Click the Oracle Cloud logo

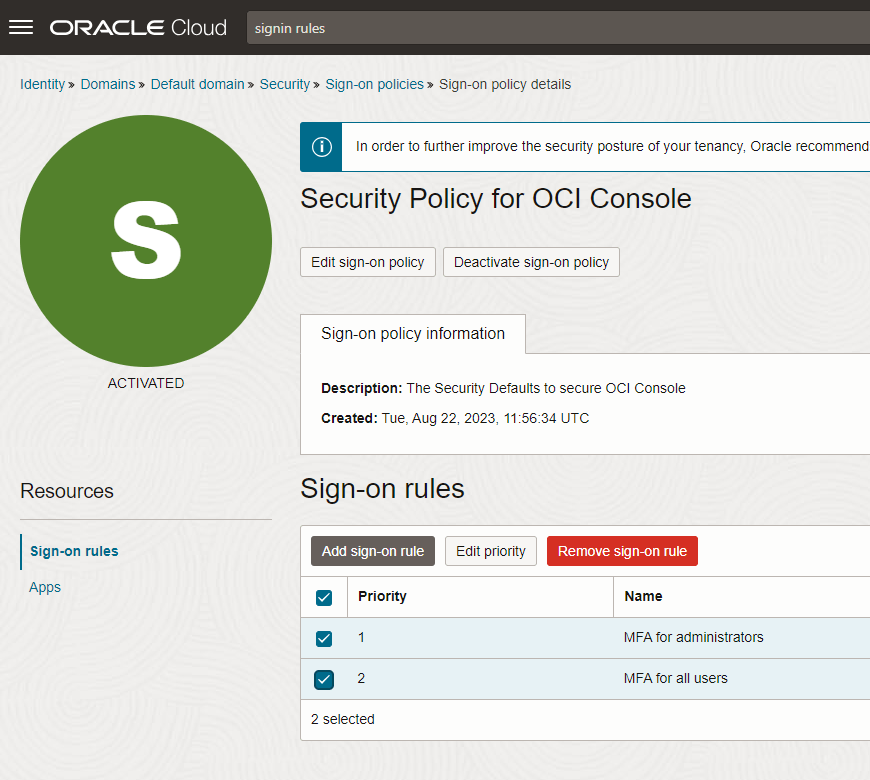(138, 28)
